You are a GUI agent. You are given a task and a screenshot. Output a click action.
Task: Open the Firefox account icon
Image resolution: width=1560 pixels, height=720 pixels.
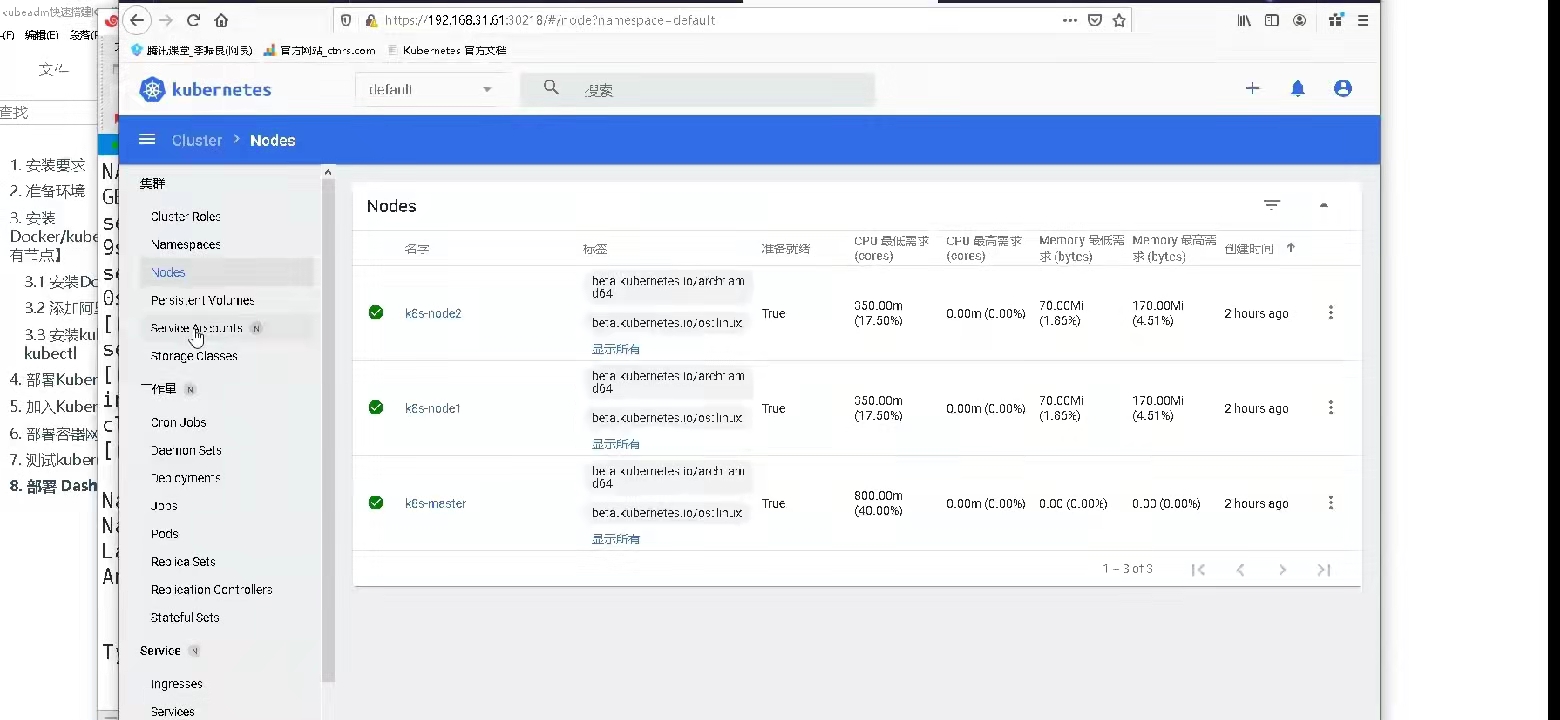coord(1299,20)
